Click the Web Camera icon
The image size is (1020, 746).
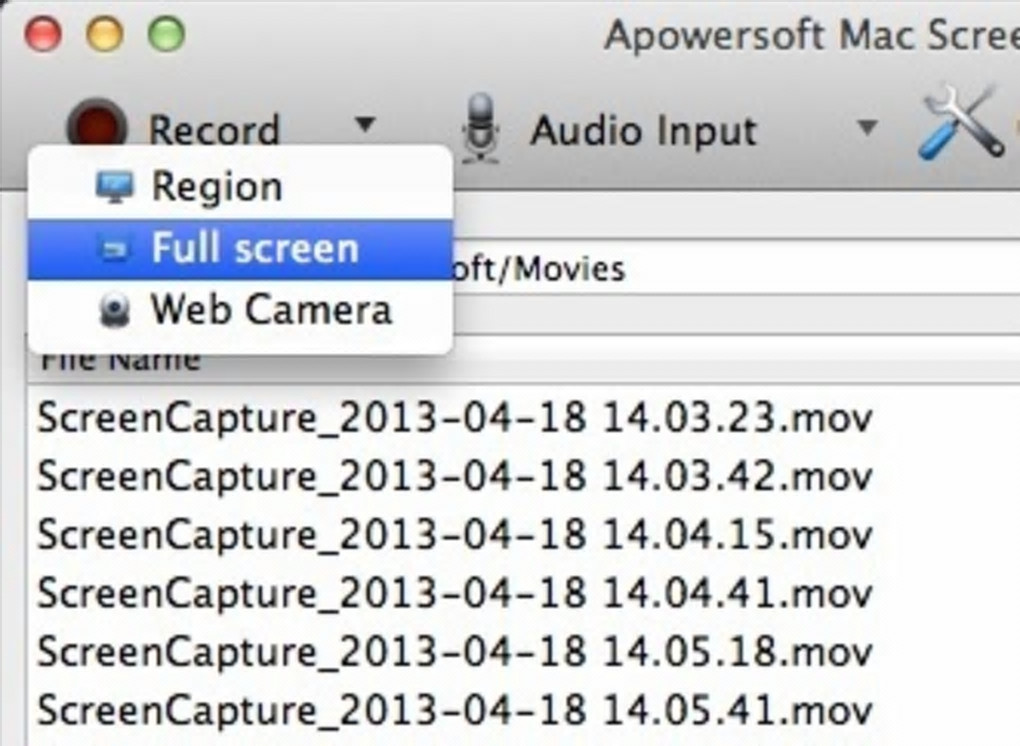115,311
